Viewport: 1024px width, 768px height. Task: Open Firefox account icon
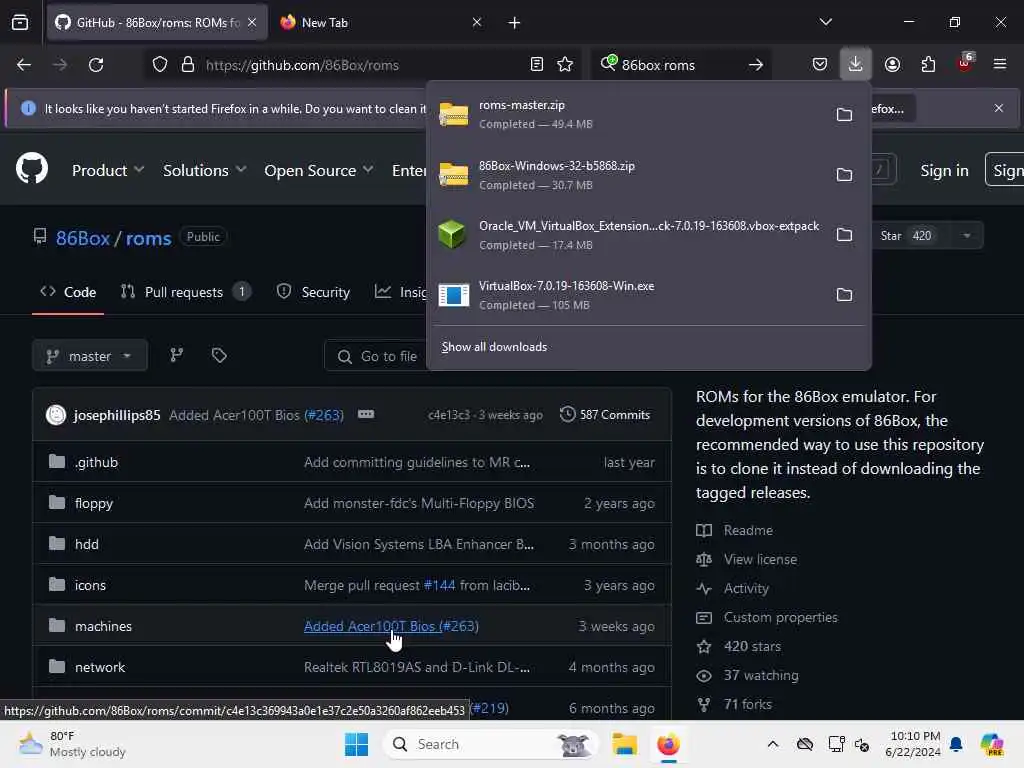[892, 65]
